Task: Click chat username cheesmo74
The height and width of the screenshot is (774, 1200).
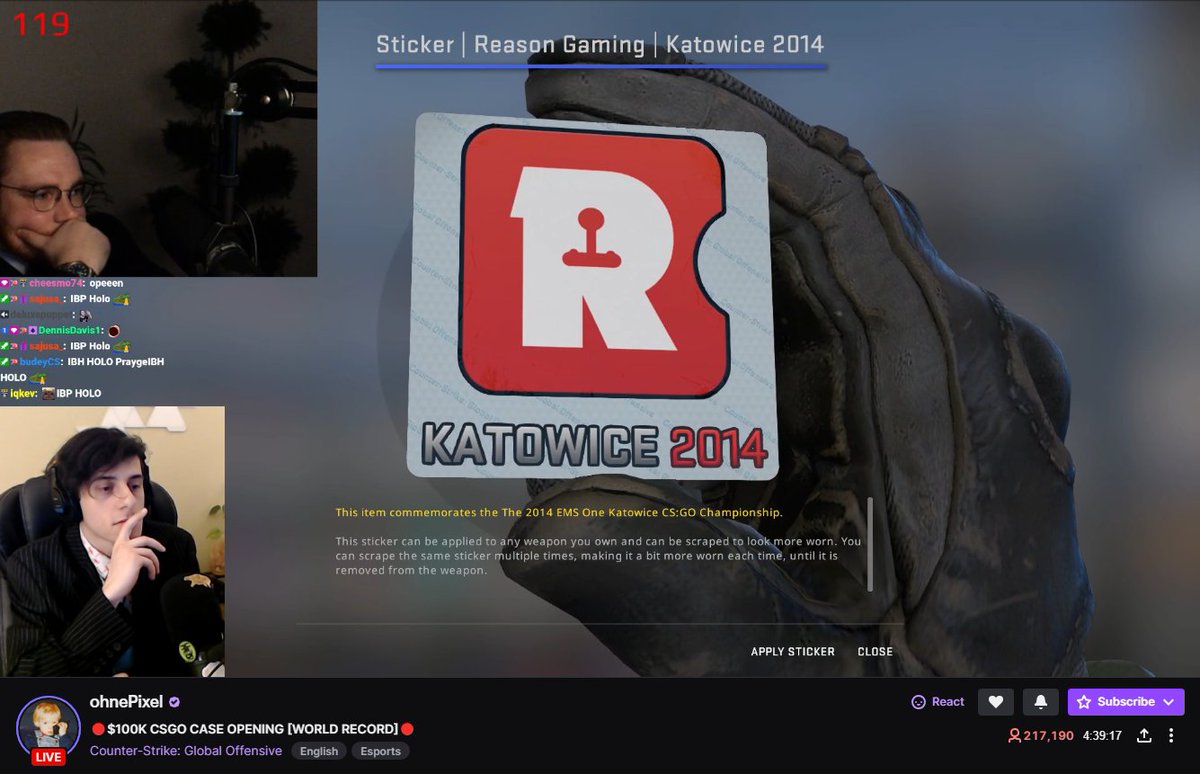Action: click(56, 283)
